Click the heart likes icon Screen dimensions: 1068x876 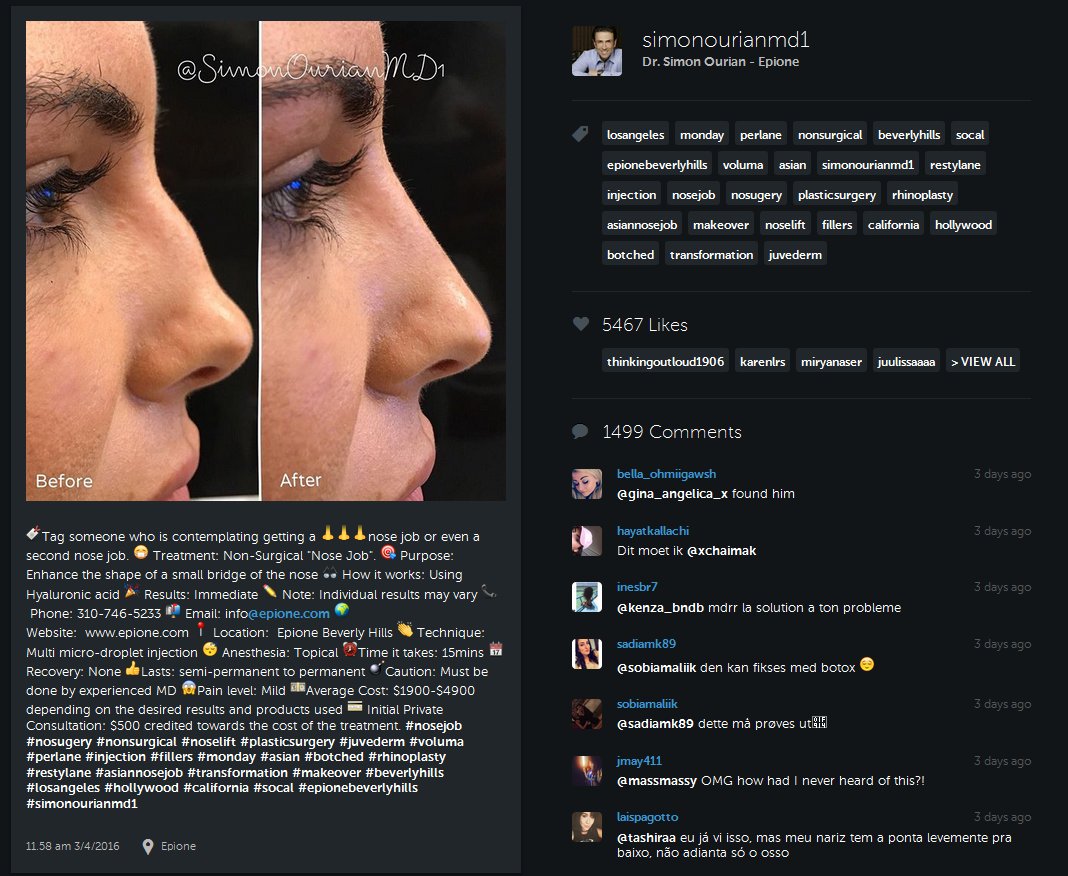[580, 324]
